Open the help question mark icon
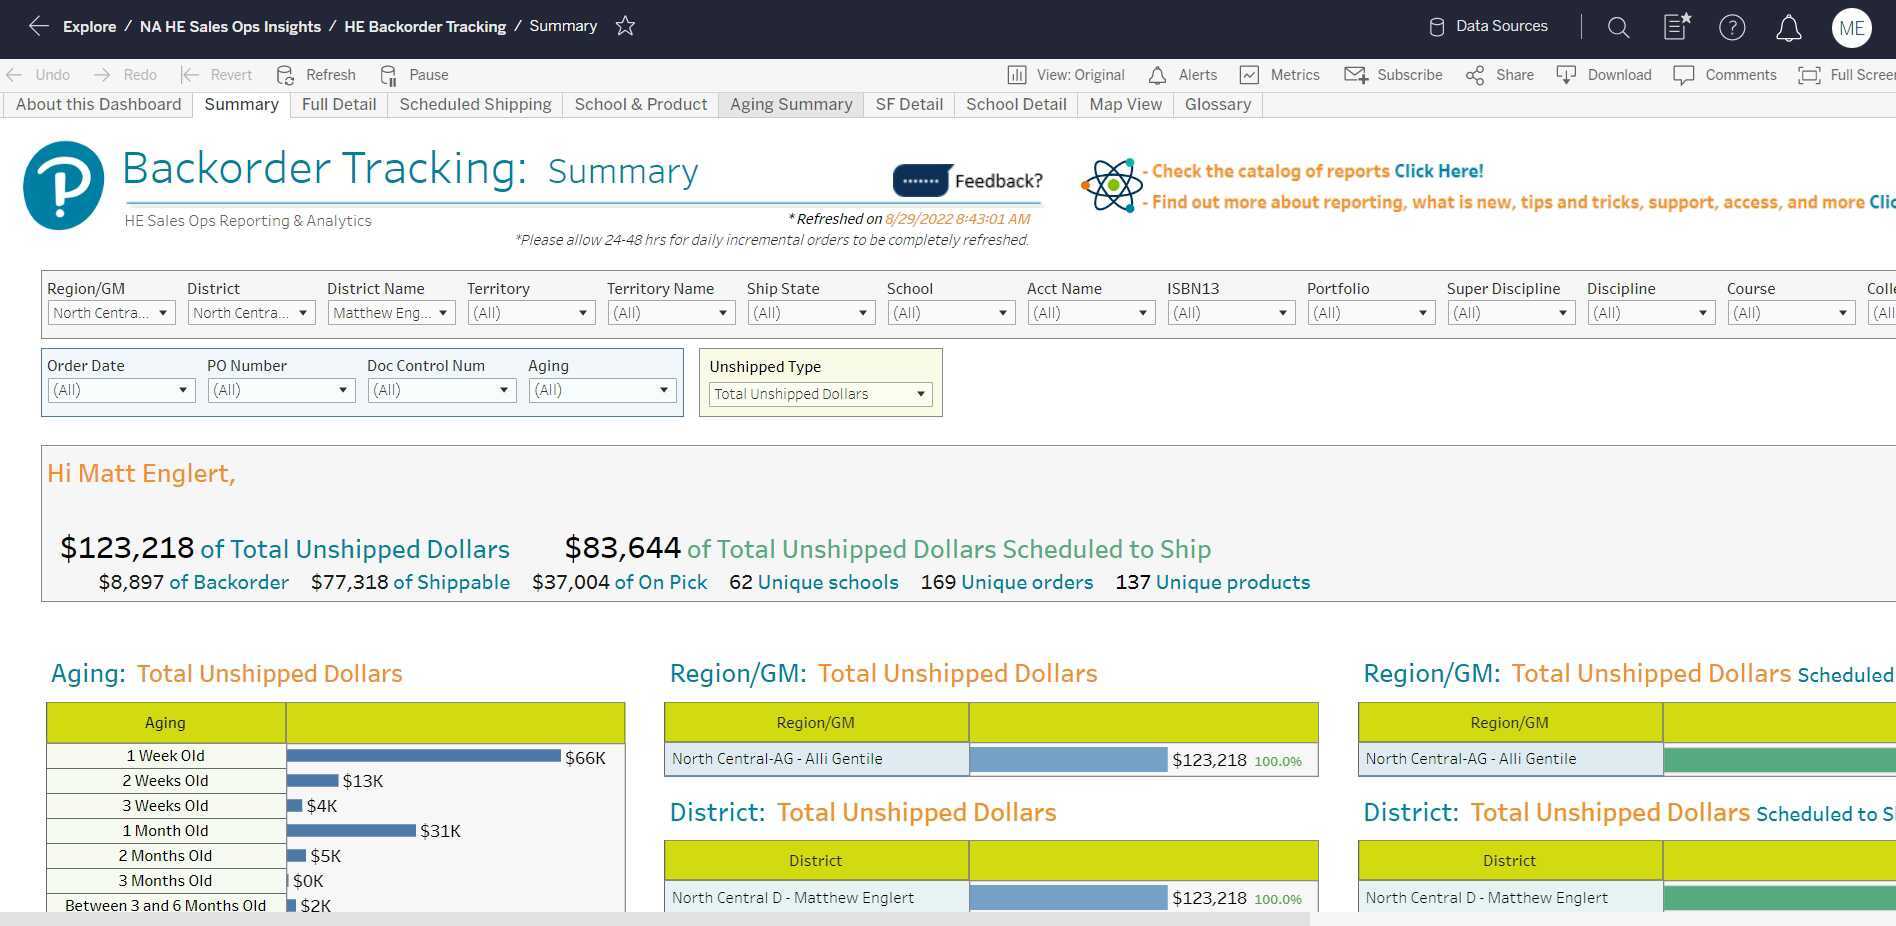The image size is (1896, 926). click(x=1732, y=27)
